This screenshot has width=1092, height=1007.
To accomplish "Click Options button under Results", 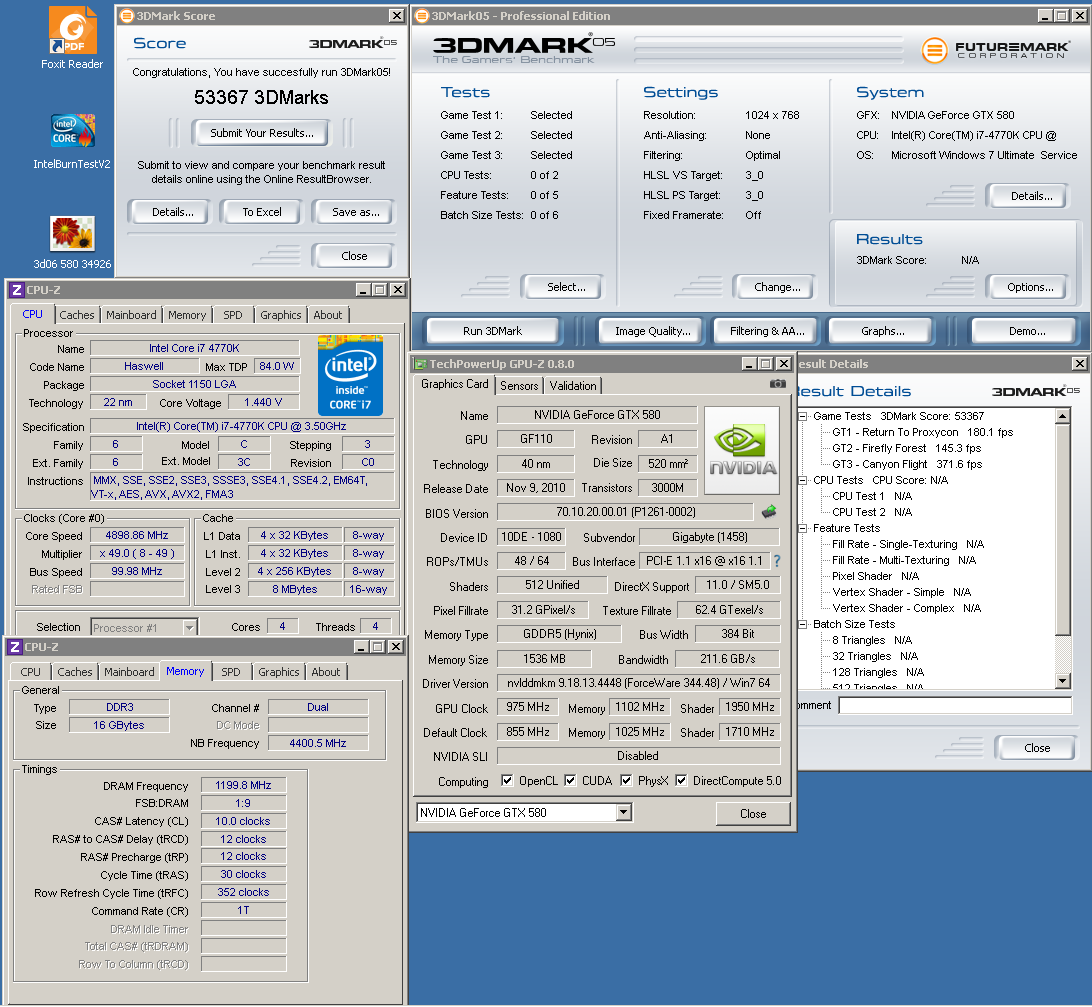I will click(x=1029, y=287).
